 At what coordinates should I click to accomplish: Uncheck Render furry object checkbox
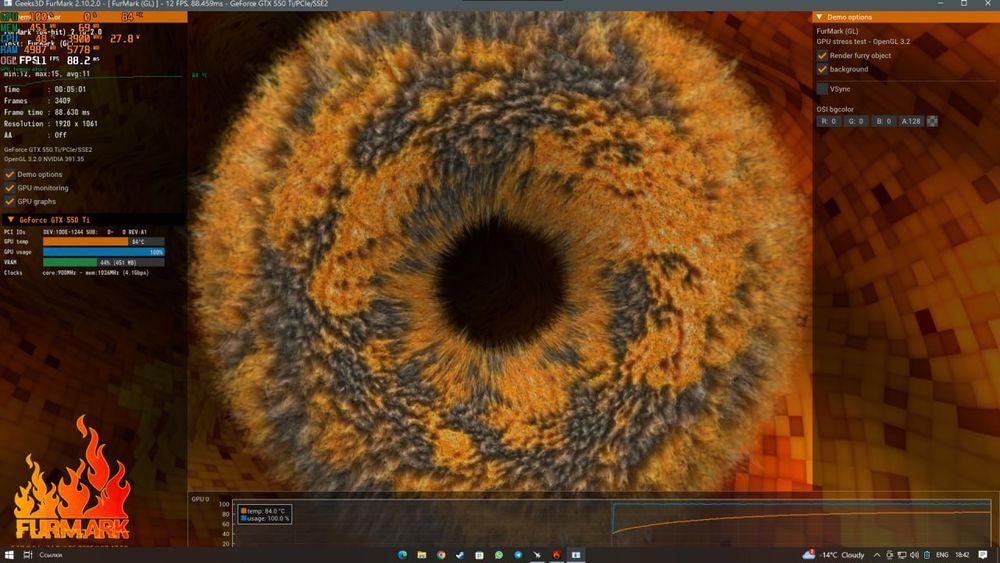tap(822, 55)
